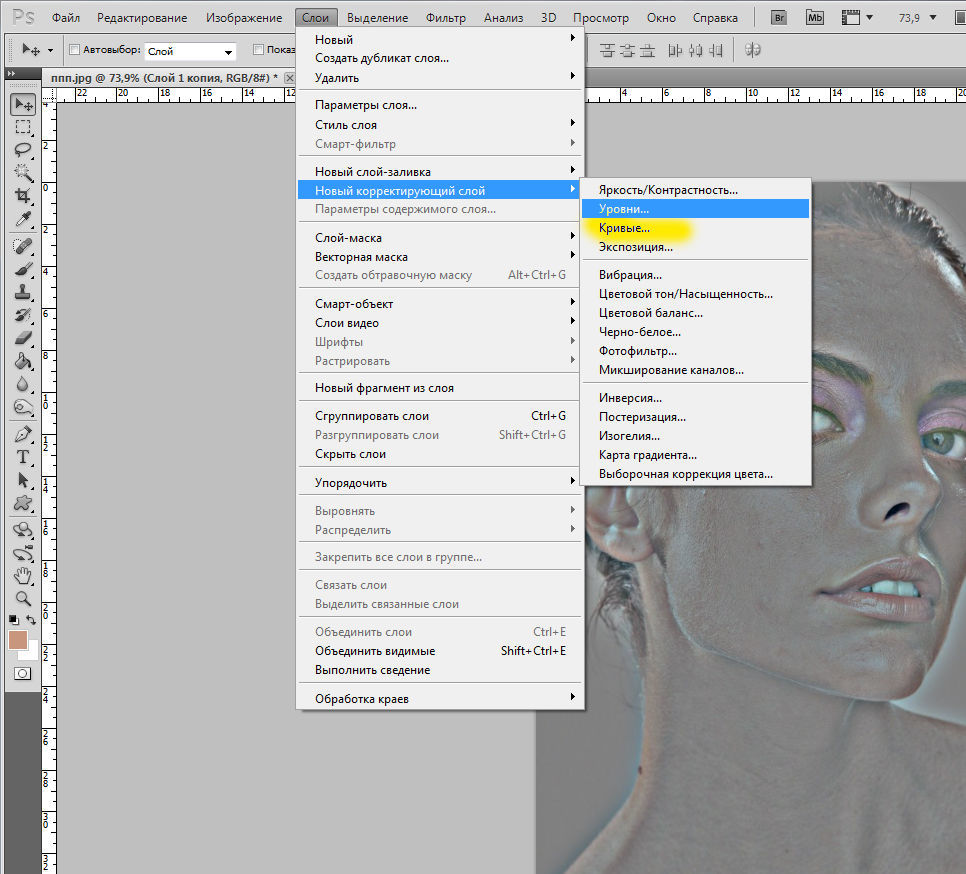Screen dimensions: 966x874
Task: Select the Quick Selection tool
Action: [23, 172]
